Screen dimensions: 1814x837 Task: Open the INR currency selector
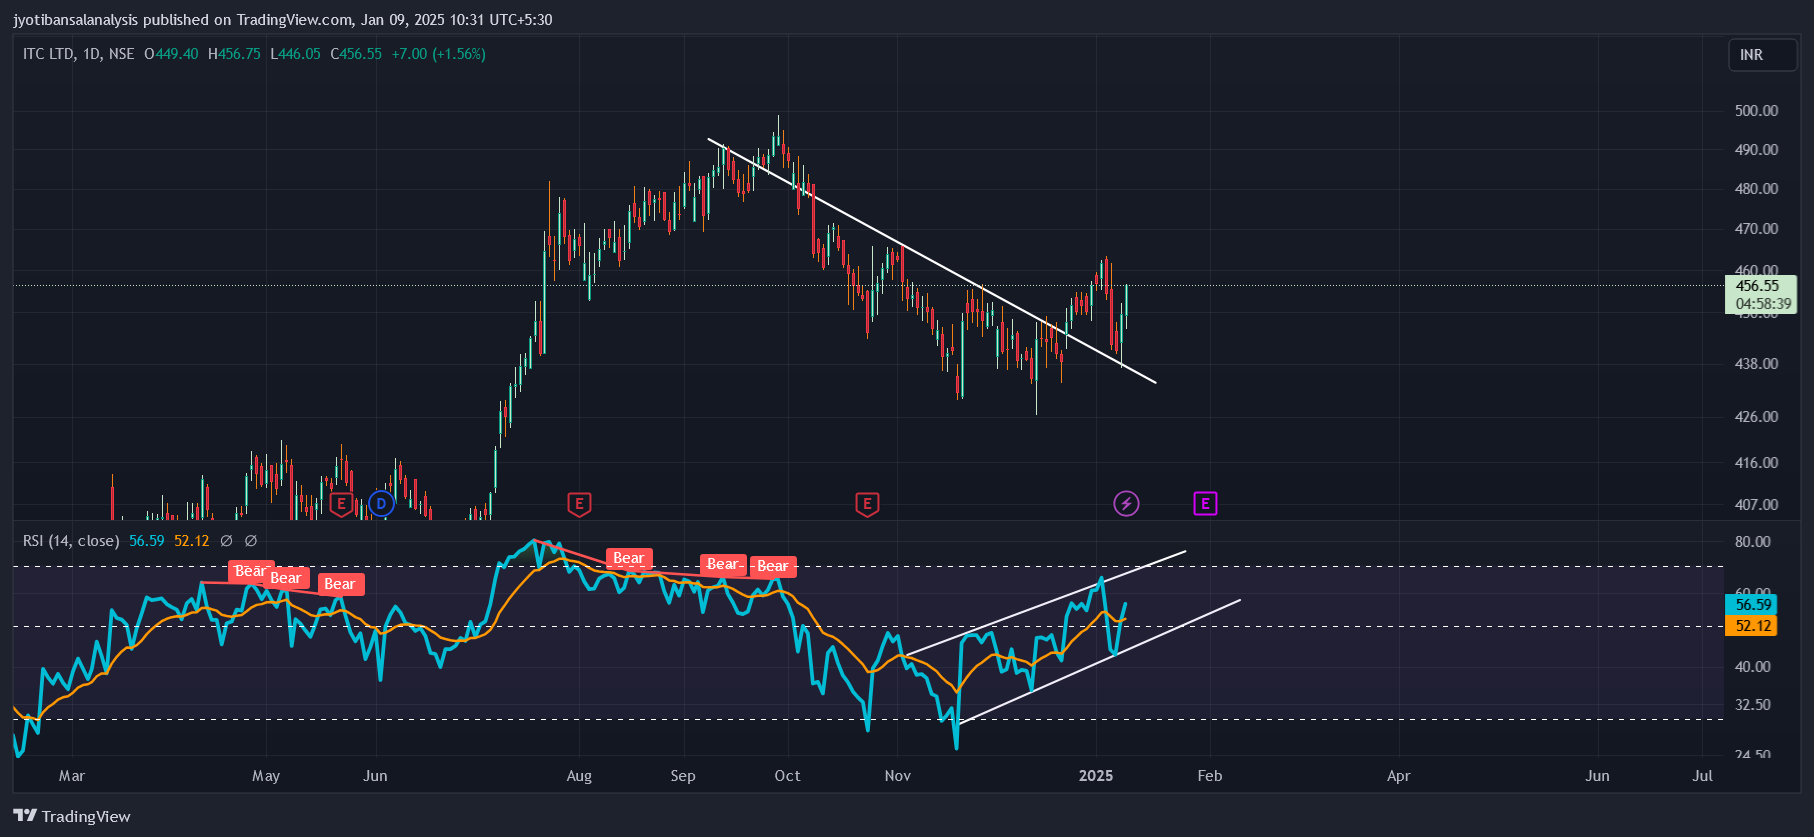point(1763,55)
